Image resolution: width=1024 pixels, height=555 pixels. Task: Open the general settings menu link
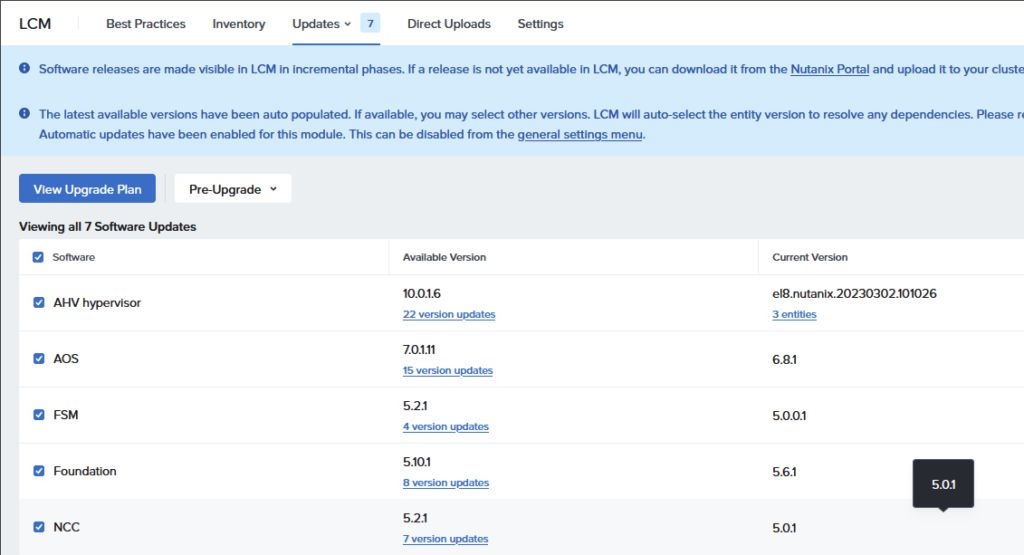579,135
